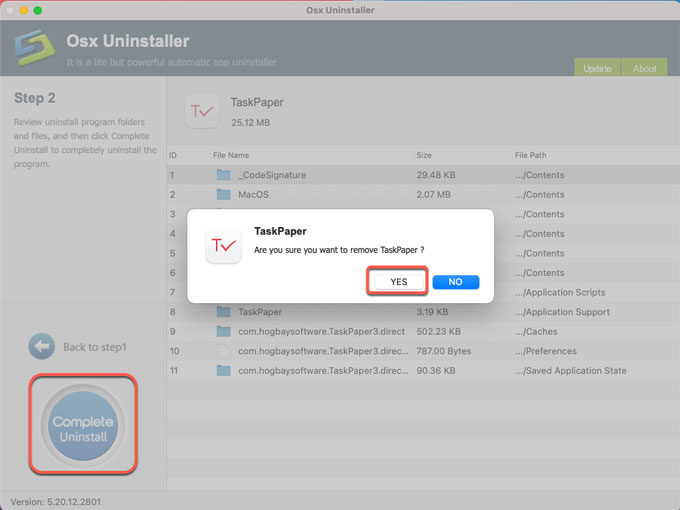Click the file icon in row 10
The height and width of the screenshot is (510, 680).
coord(223,351)
